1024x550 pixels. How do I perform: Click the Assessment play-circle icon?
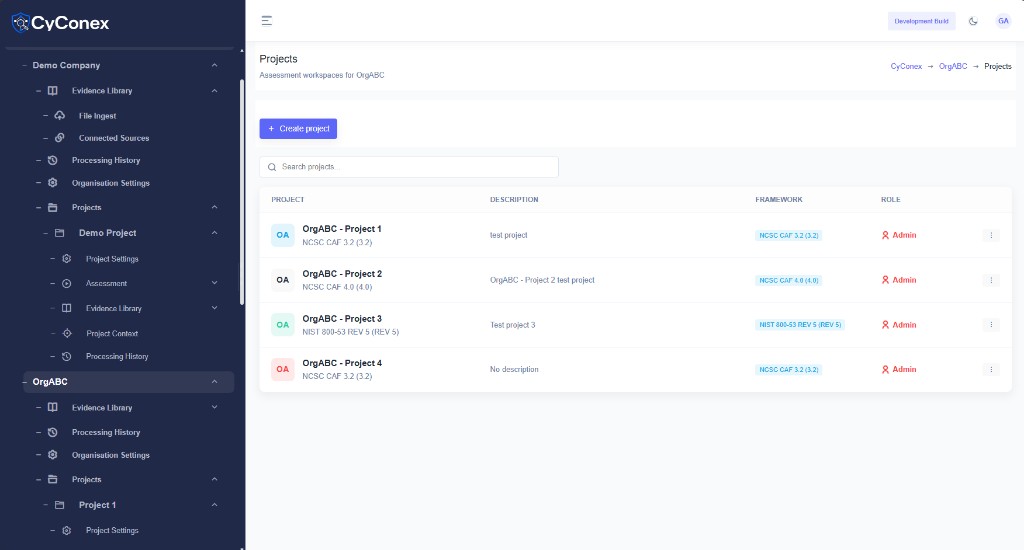[67, 283]
